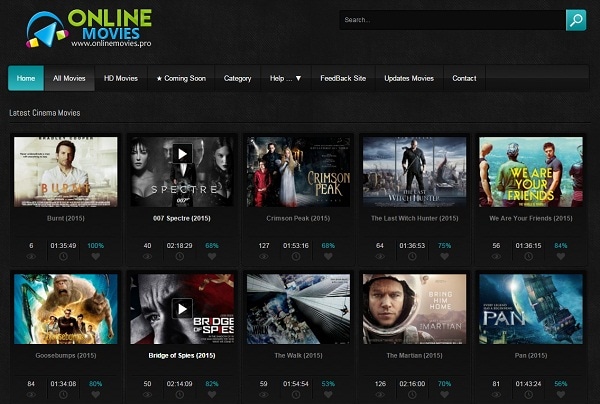Play the Bridge of Spies thumbnail play button
The height and width of the screenshot is (404, 600).
[182, 308]
